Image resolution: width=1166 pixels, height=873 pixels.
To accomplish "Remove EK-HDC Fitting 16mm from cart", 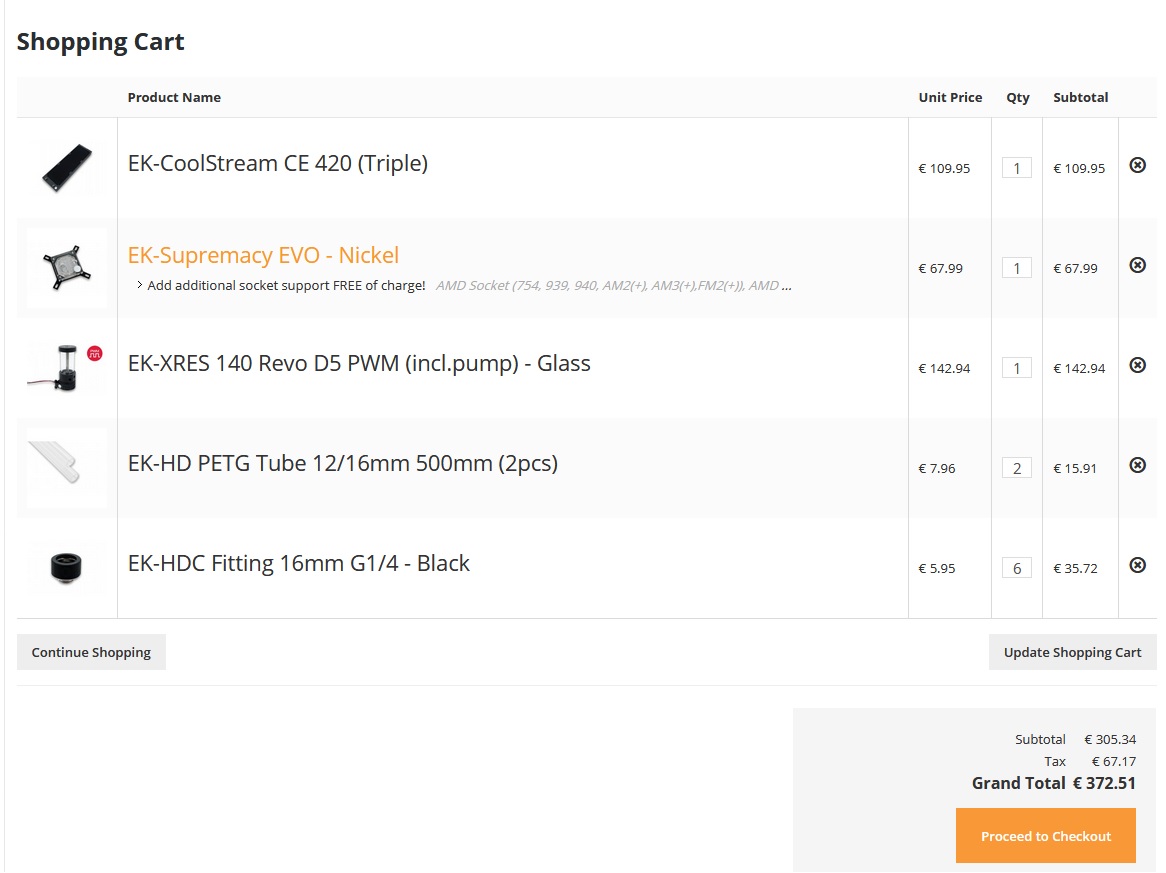I will (x=1137, y=565).
